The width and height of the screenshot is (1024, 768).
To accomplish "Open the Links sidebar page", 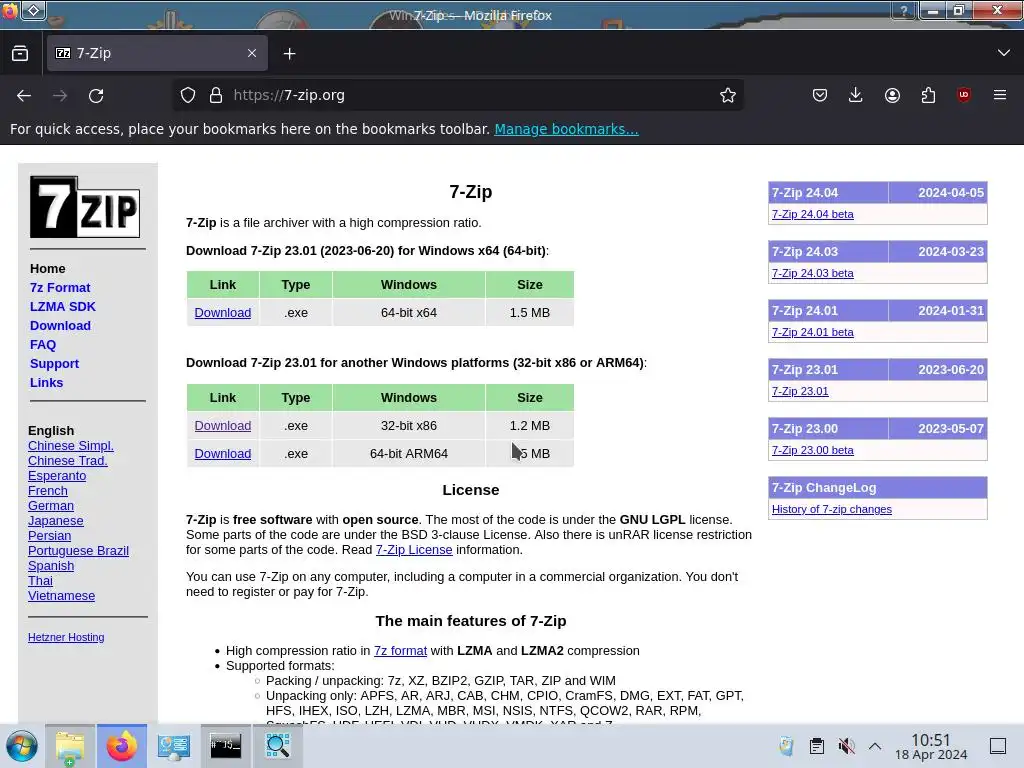I will (x=46, y=382).
